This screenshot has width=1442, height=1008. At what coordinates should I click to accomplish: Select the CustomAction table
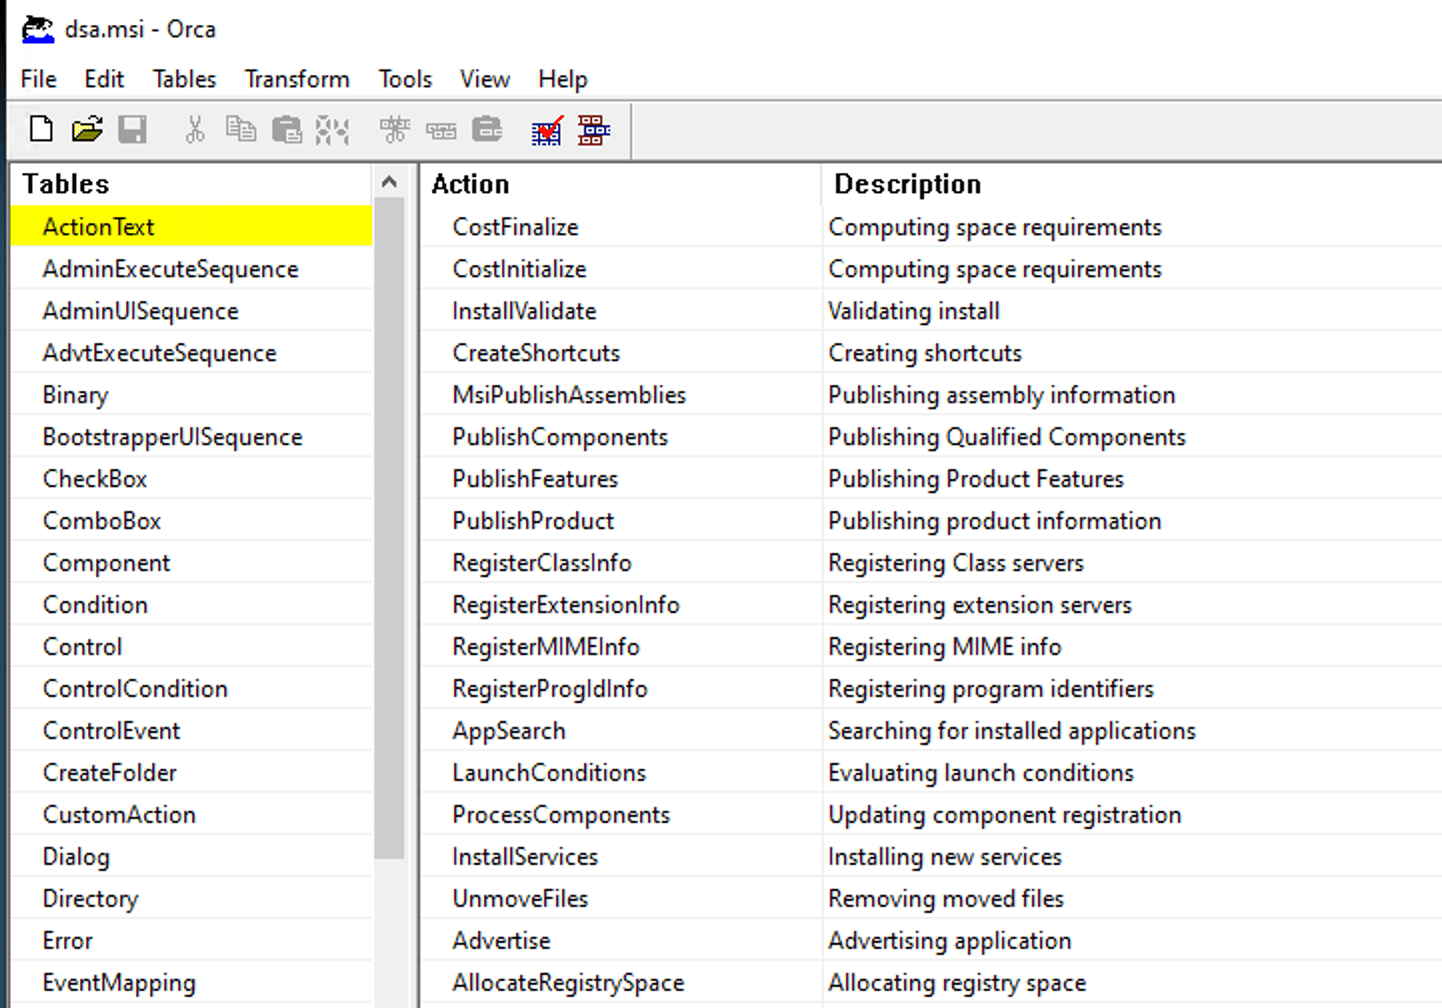192,815
